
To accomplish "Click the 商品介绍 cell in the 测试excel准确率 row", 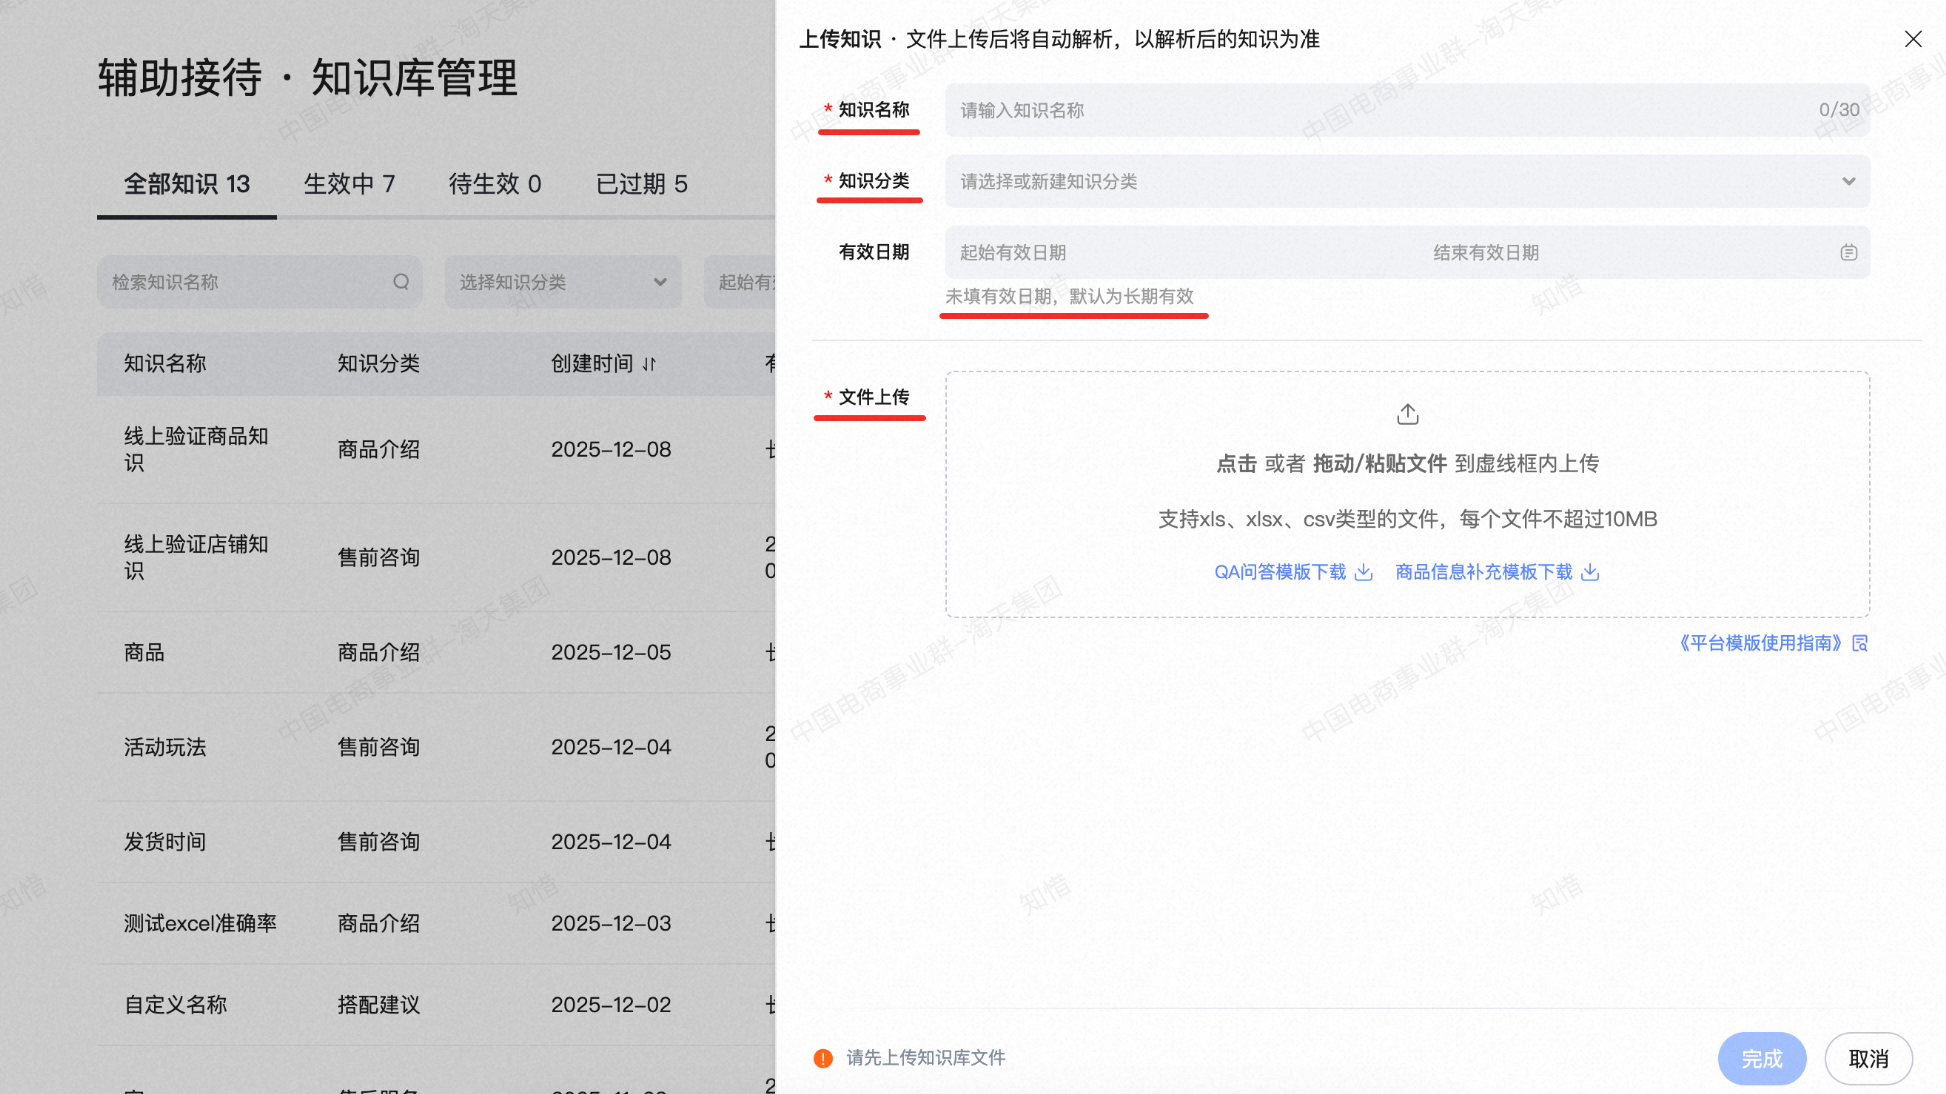I will (x=378, y=924).
